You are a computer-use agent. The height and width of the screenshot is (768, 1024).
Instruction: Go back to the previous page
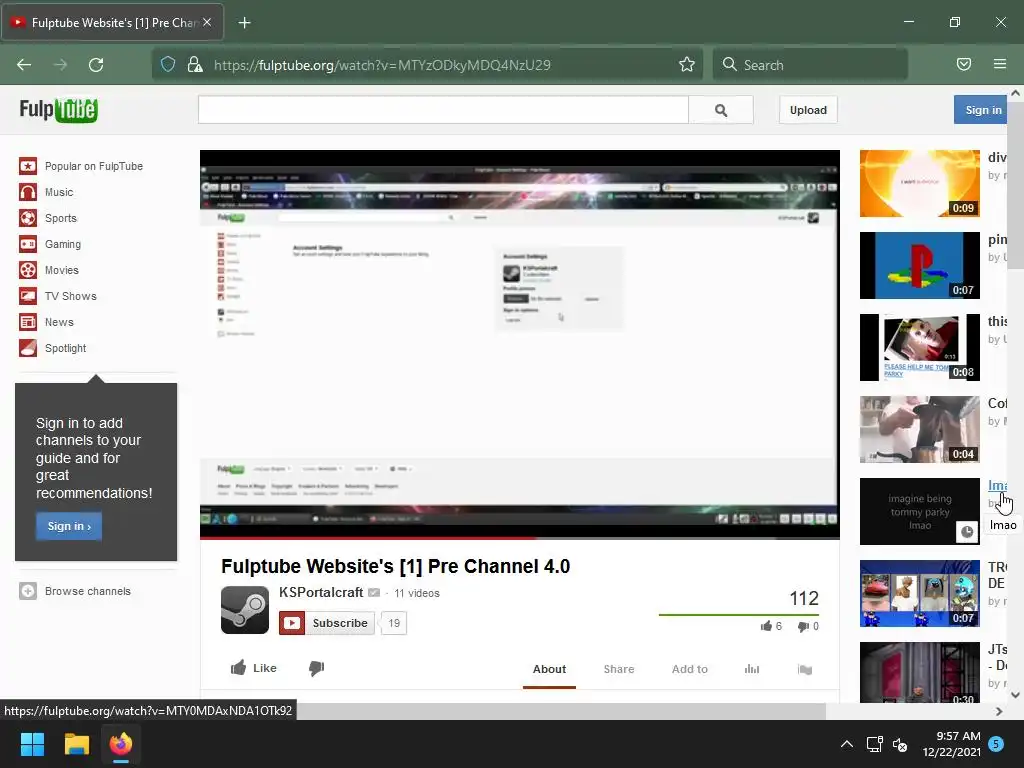click(x=24, y=65)
